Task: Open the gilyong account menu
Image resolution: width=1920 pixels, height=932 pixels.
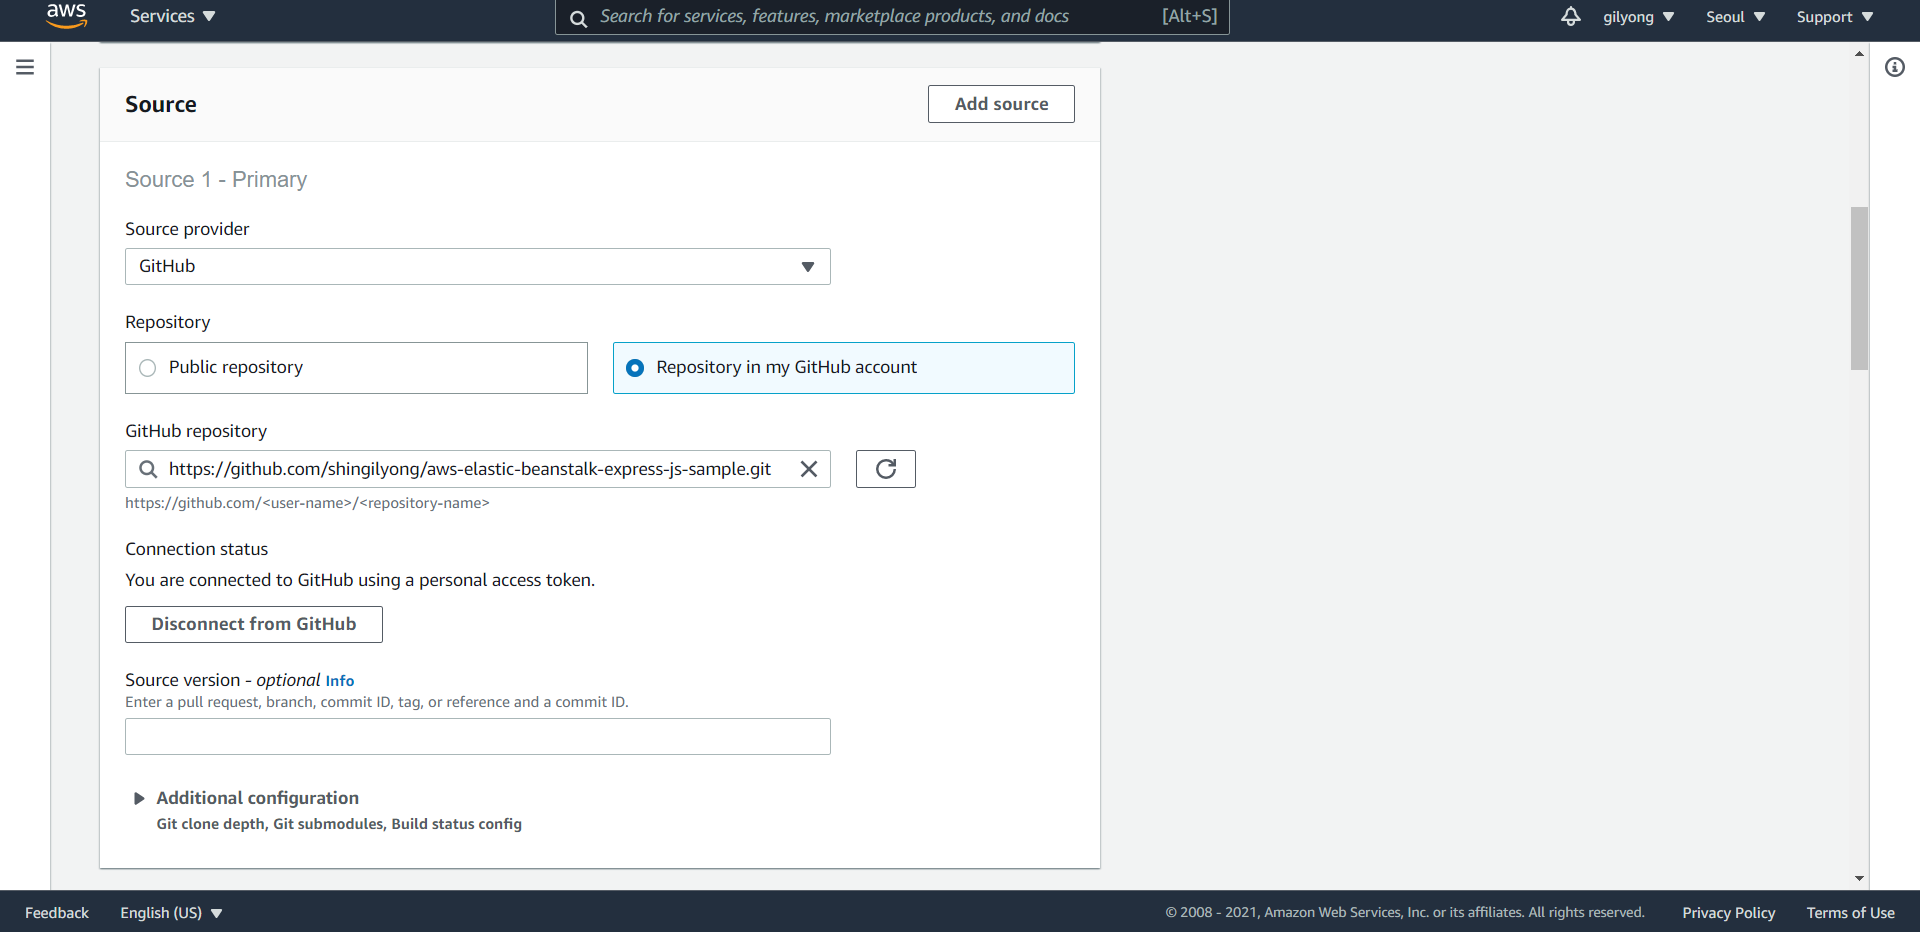Action: tap(1638, 17)
